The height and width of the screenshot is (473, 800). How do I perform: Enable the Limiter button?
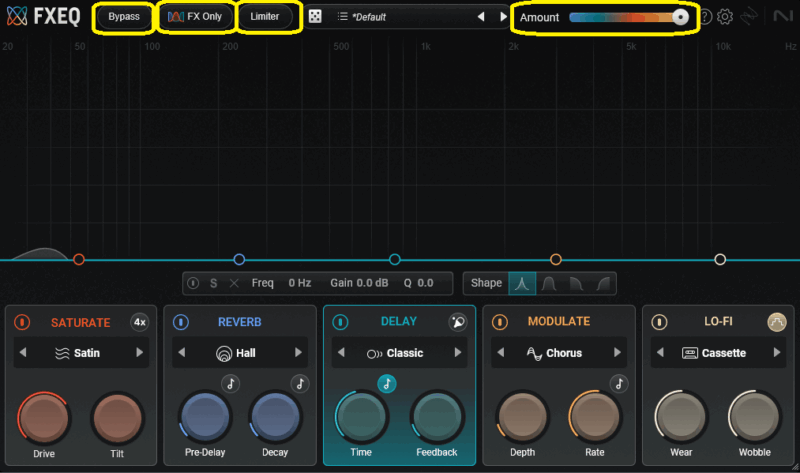point(265,17)
